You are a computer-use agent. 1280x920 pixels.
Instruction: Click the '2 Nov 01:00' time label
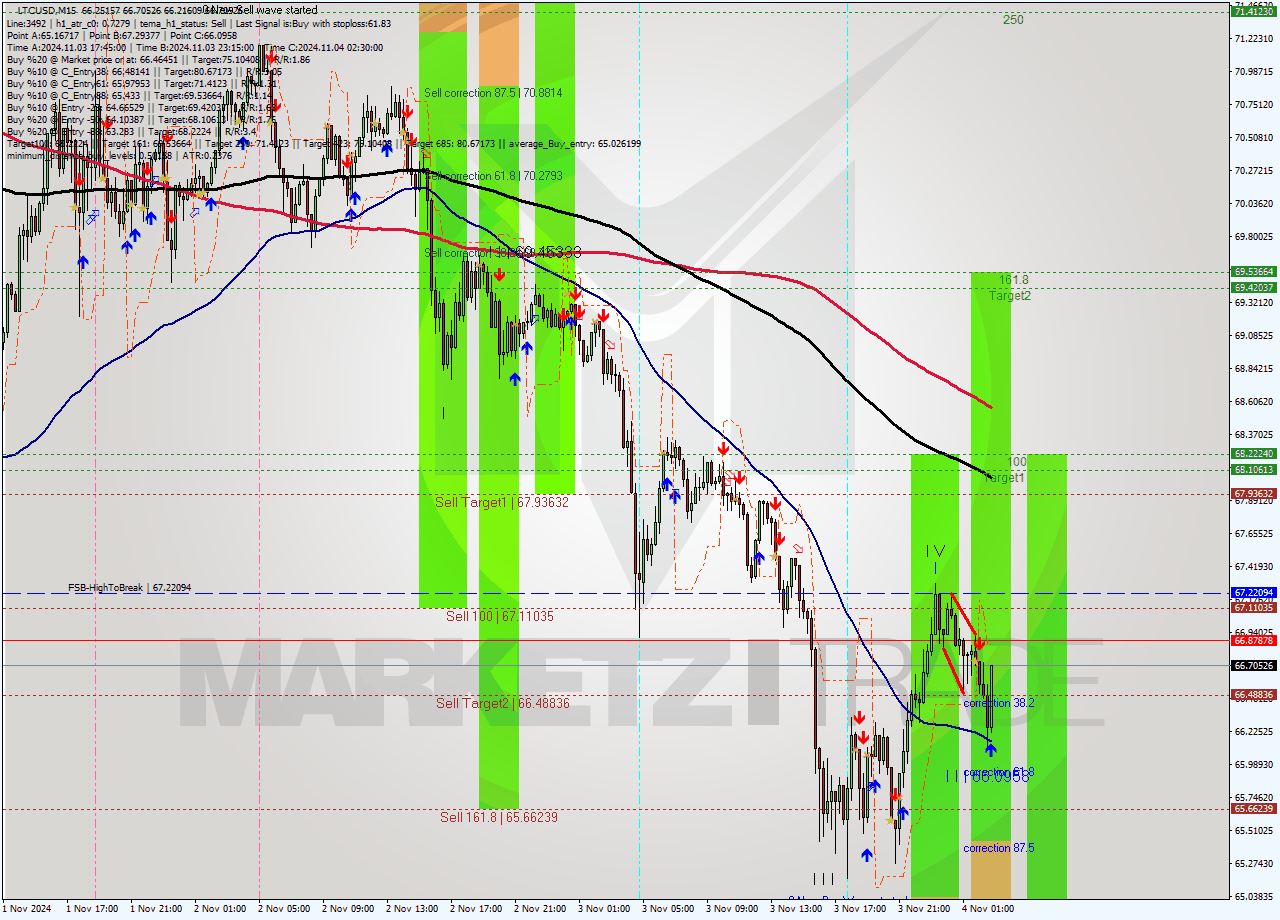click(x=220, y=909)
